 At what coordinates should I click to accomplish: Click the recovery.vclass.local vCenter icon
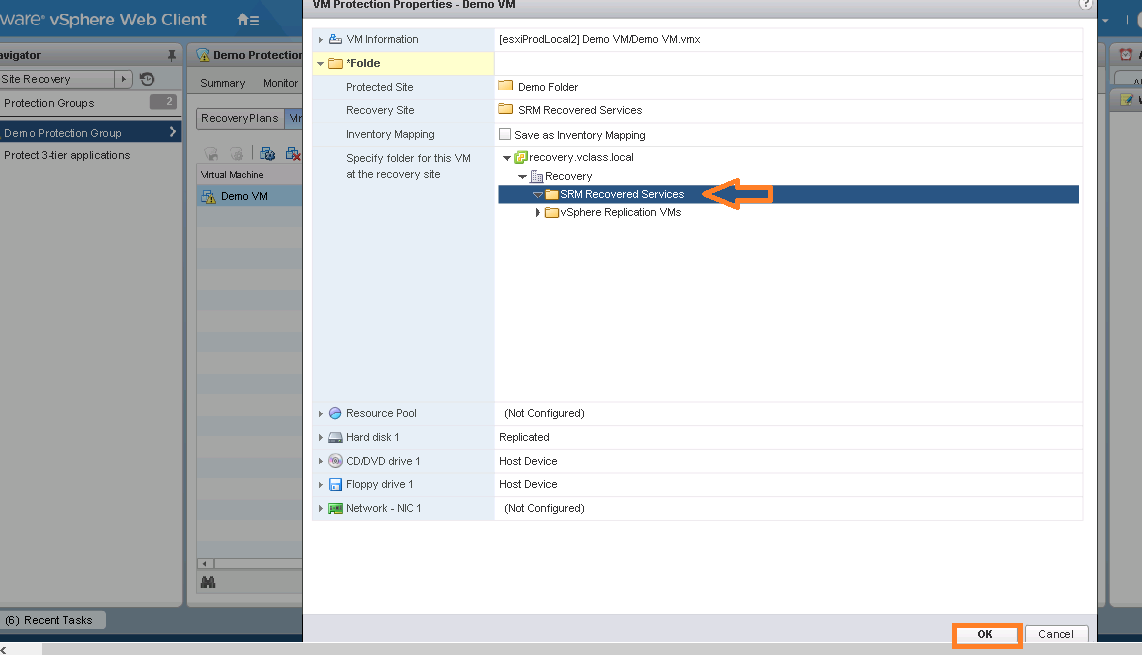(521, 157)
